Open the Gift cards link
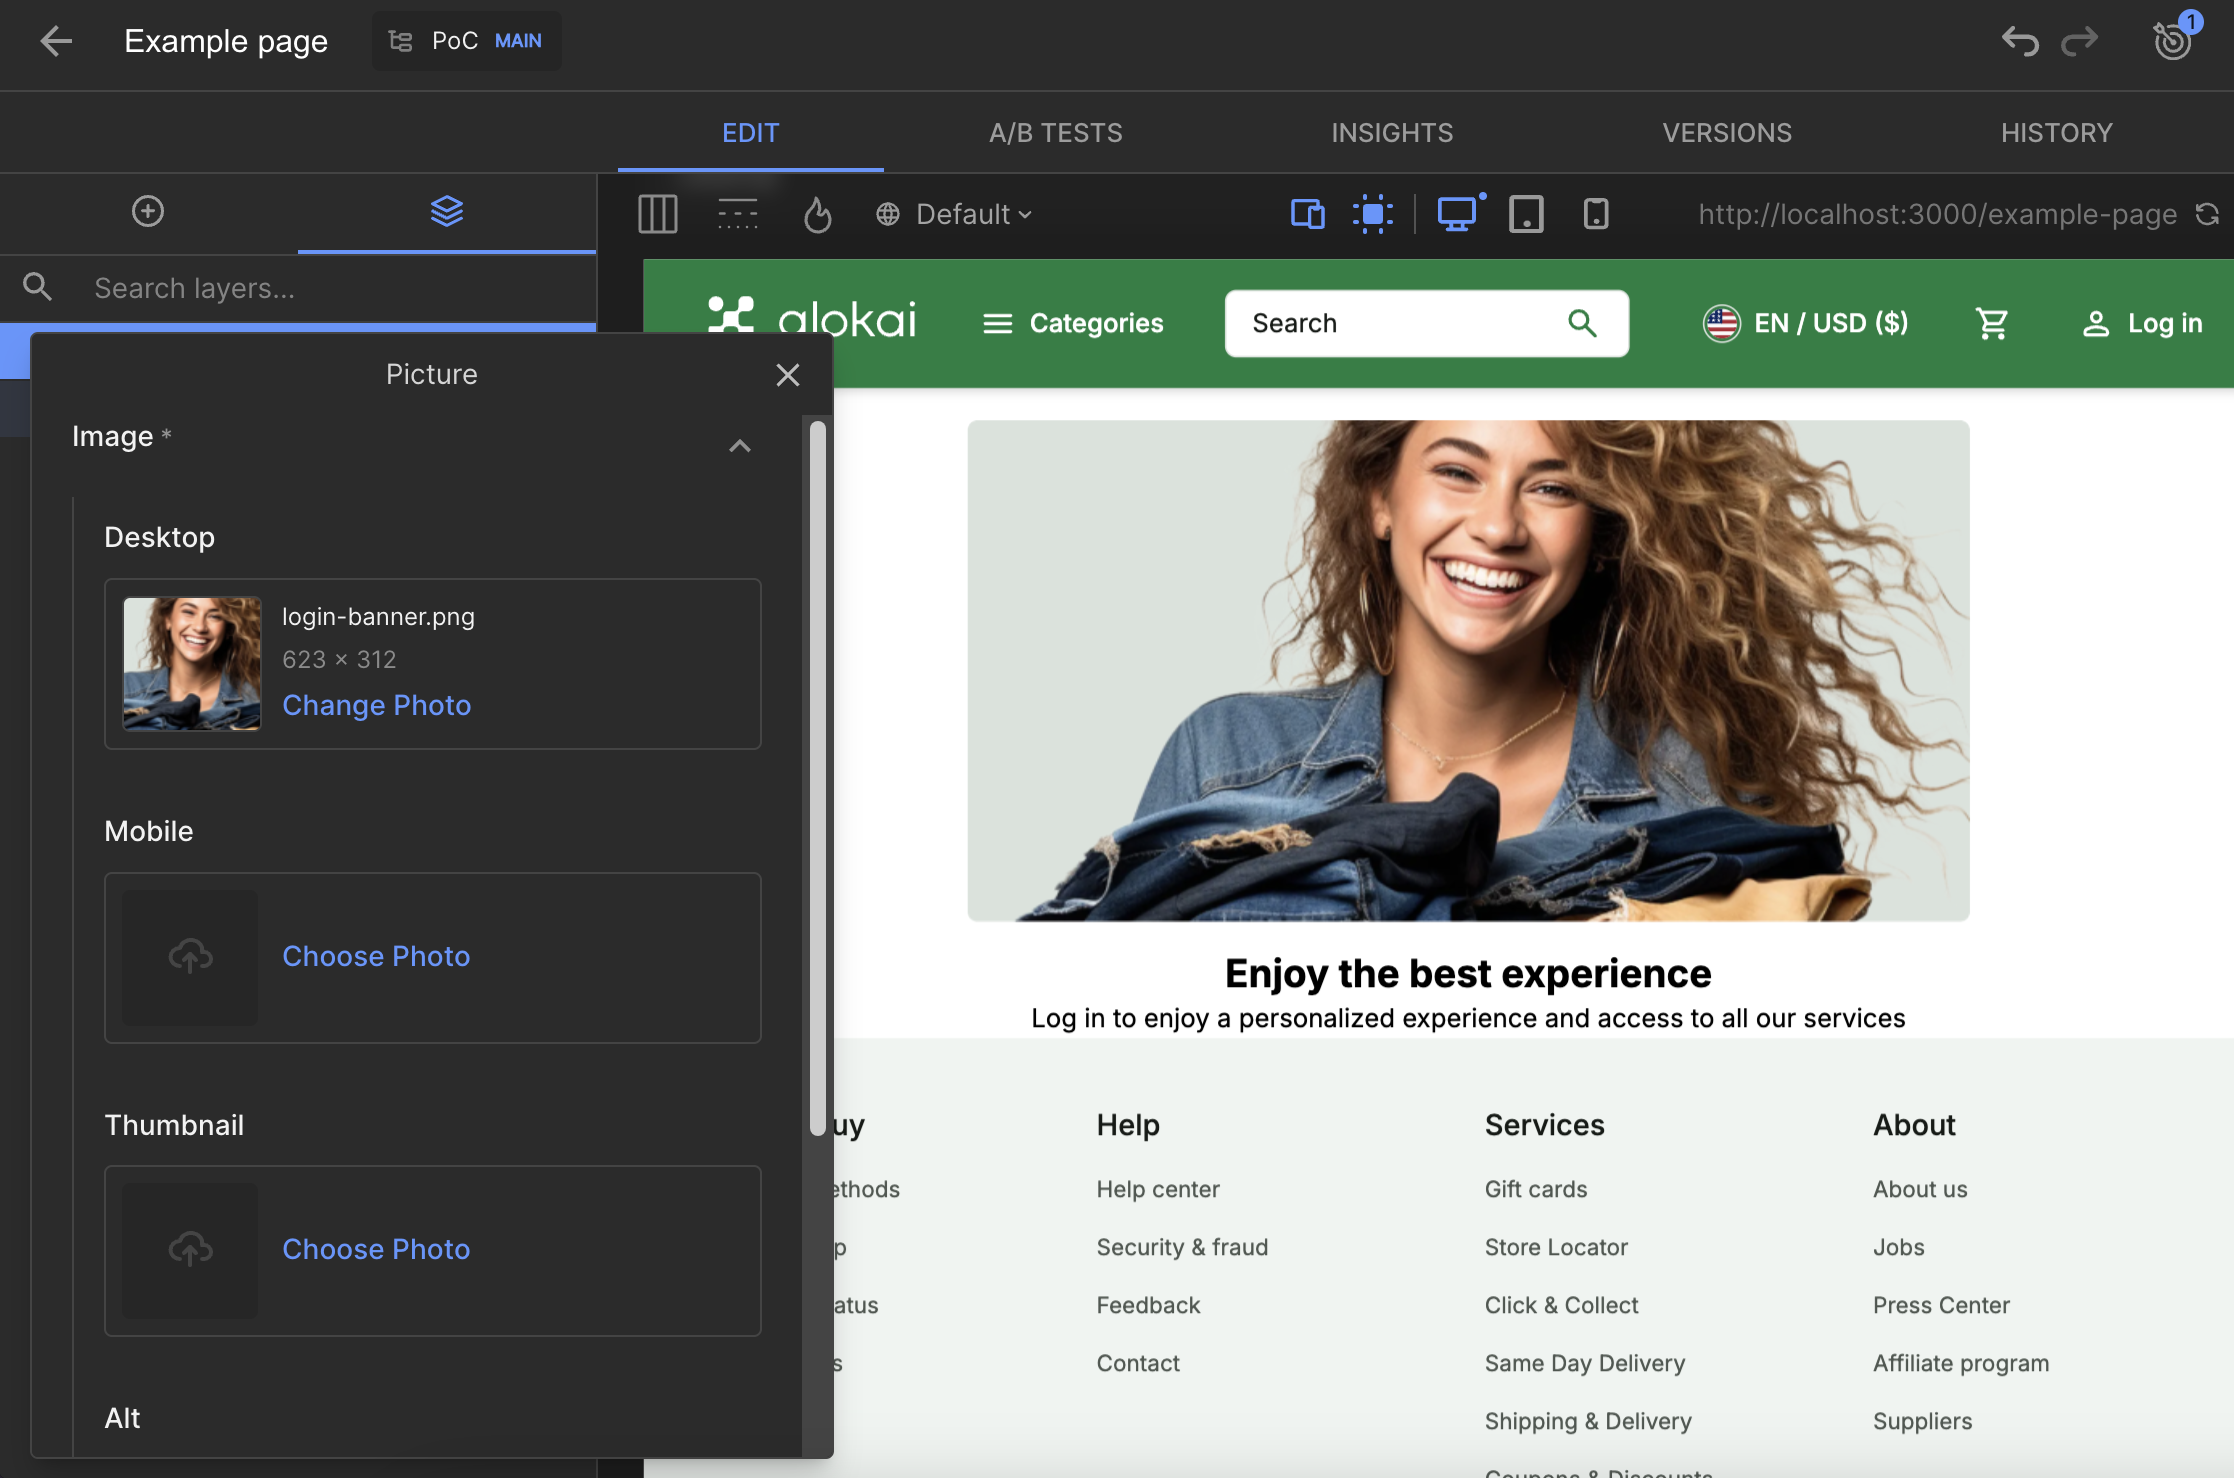Image resolution: width=2234 pixels, height=1478 pixels. 1536,1189
